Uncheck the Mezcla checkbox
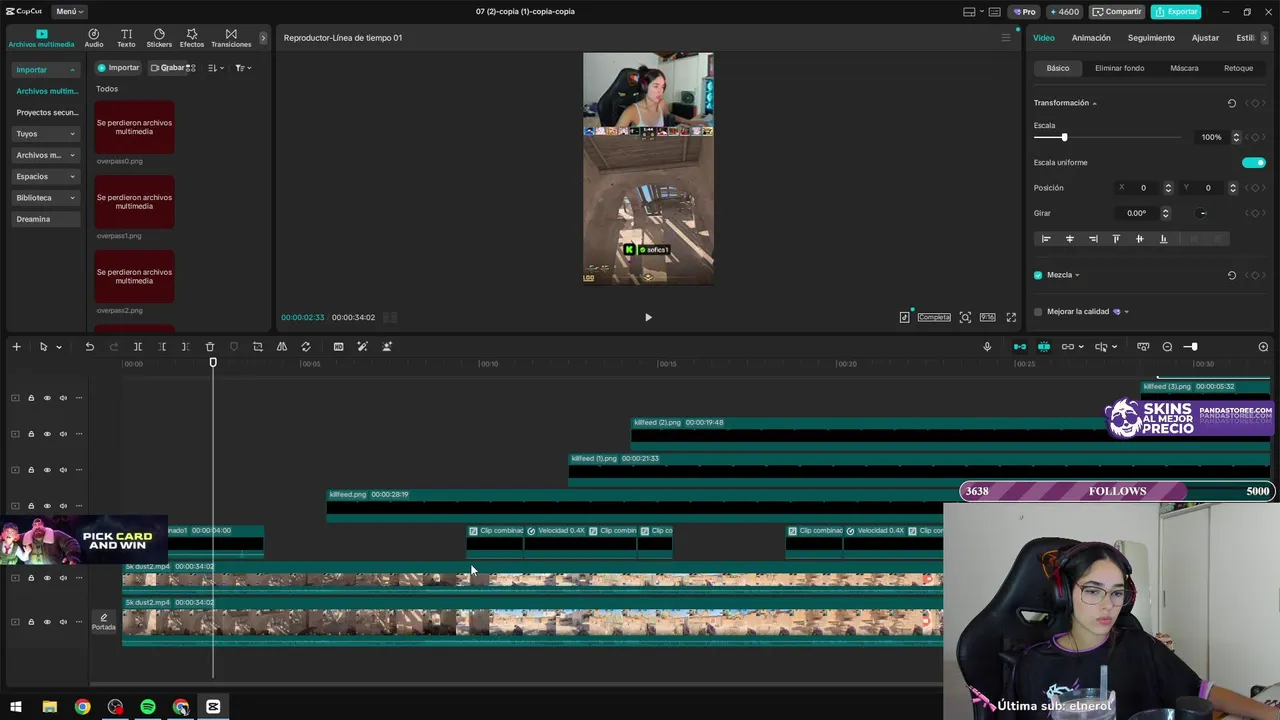The height and width of the screenshot is (720, 1280). [1038, 275]
